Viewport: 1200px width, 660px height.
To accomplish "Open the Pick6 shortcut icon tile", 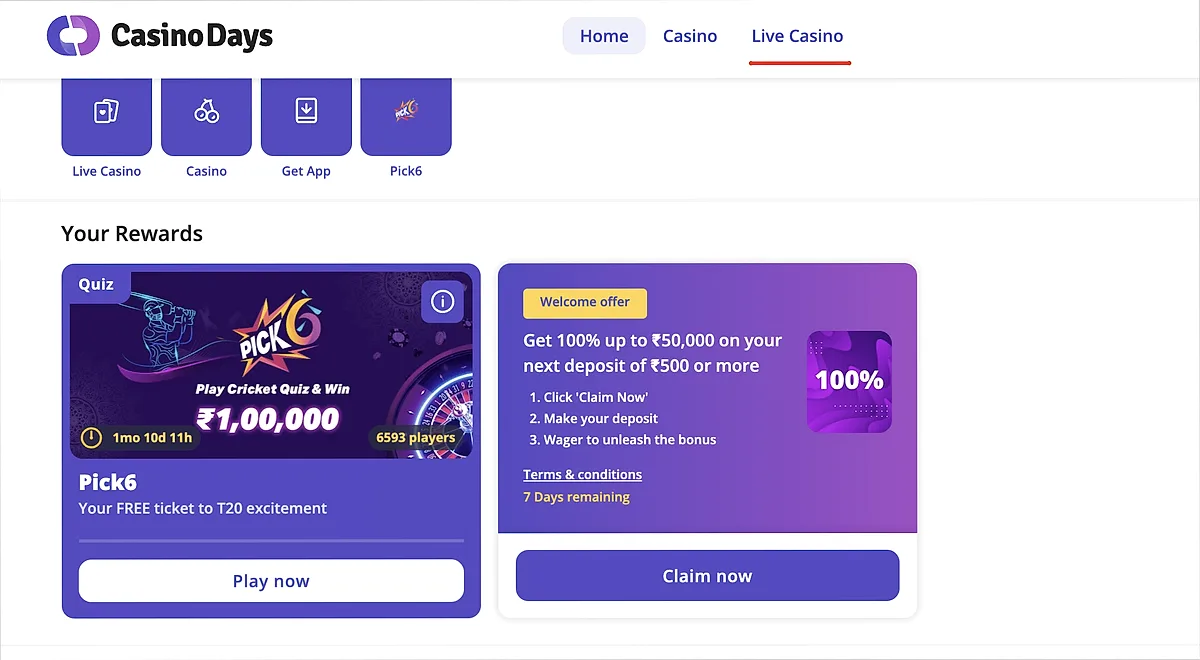I will pyautogui.click(x=406, y=112).
